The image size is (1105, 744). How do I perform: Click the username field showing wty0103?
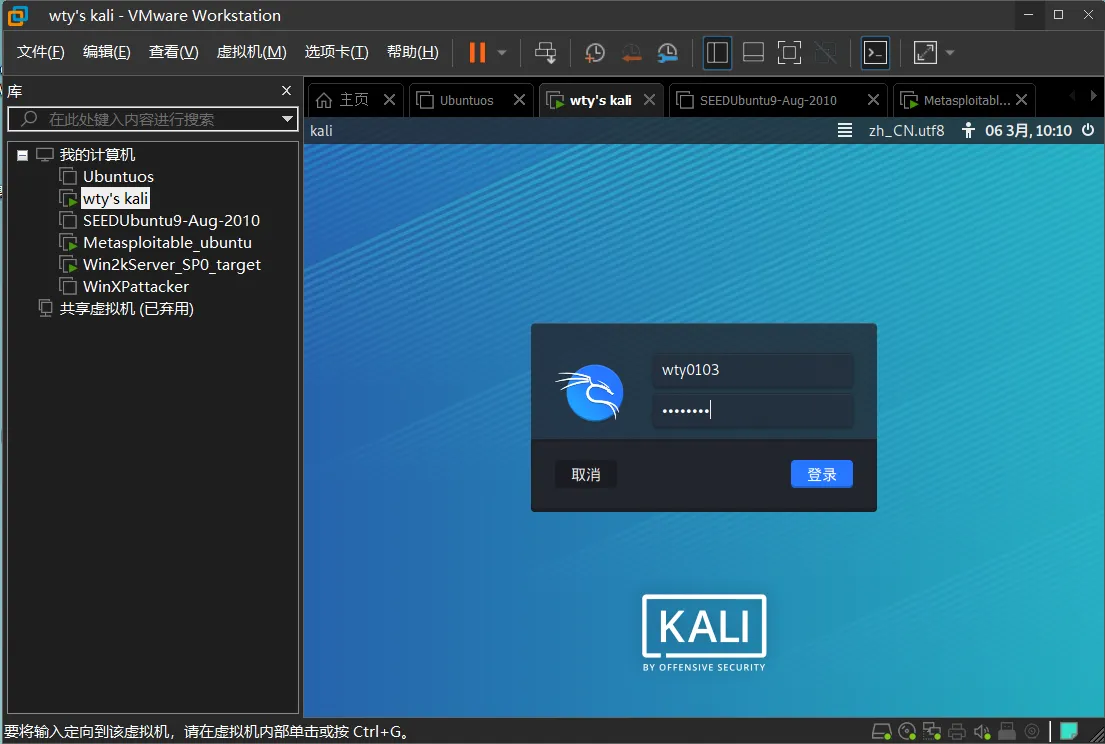pyautogui.click(x=753, y=370)
